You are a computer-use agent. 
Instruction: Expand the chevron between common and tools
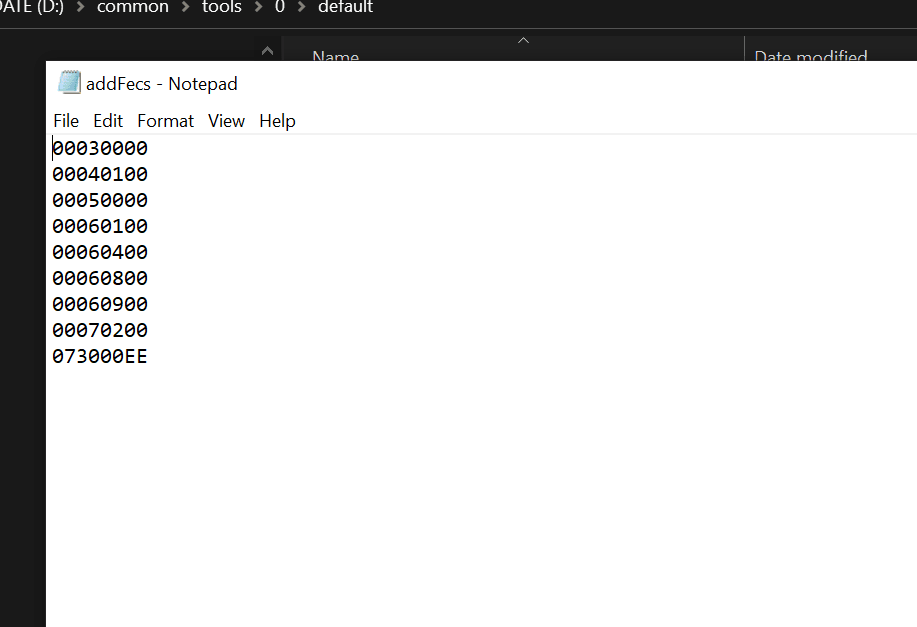coord(185,8)
